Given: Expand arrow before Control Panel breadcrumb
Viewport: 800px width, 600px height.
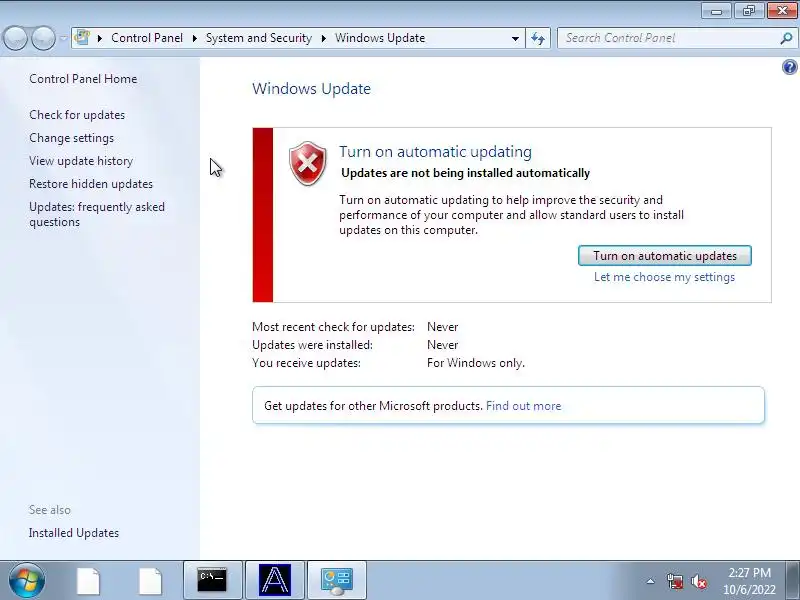Looking at the screenshot, I should tap(99, 38).
